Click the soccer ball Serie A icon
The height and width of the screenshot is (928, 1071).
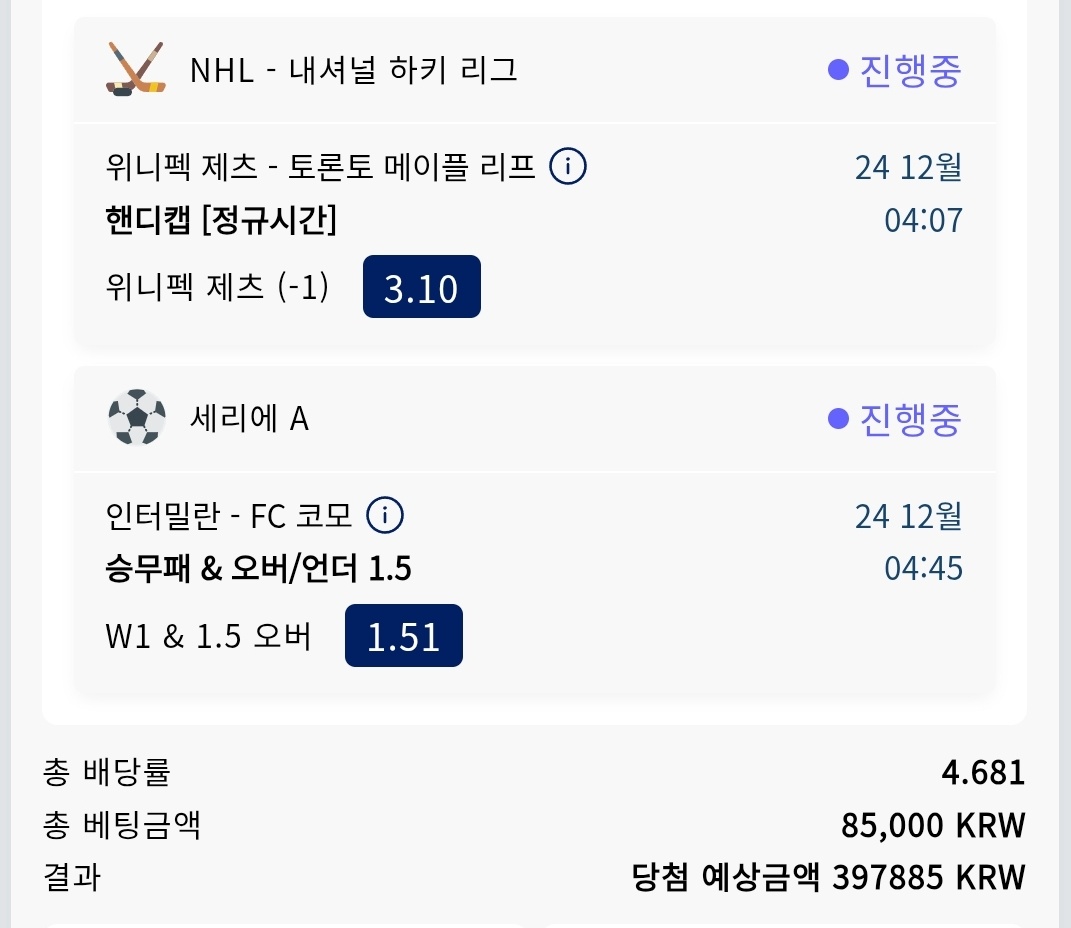point(136,418)
